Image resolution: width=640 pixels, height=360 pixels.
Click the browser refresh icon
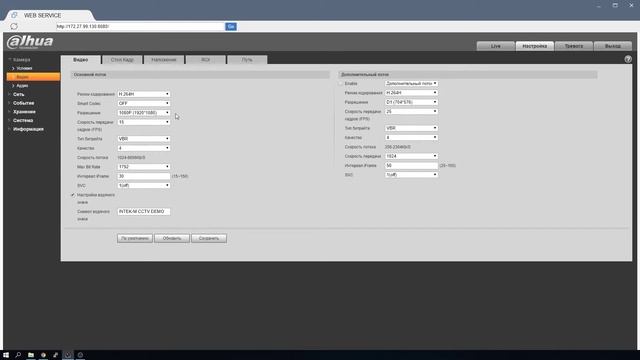14,27
